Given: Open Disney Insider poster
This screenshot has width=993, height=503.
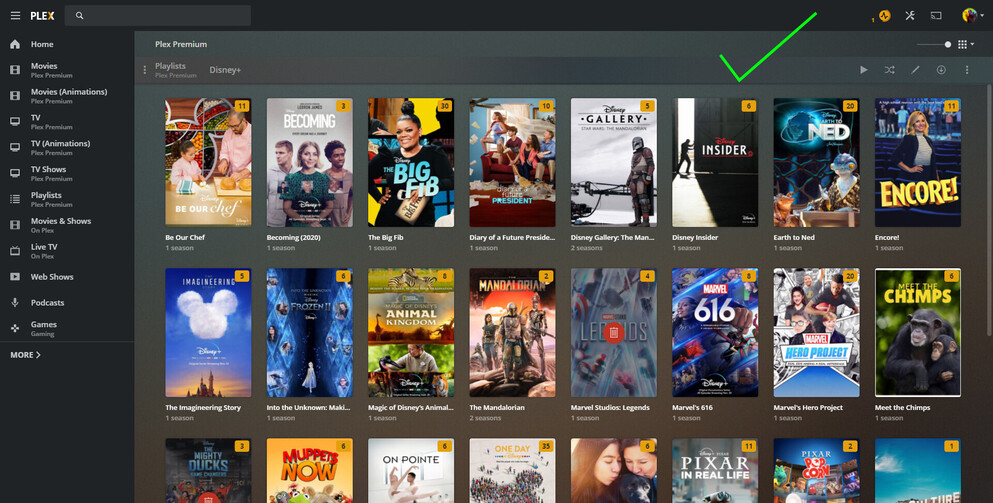Looking at the screenshot, I should coord(715,162).
